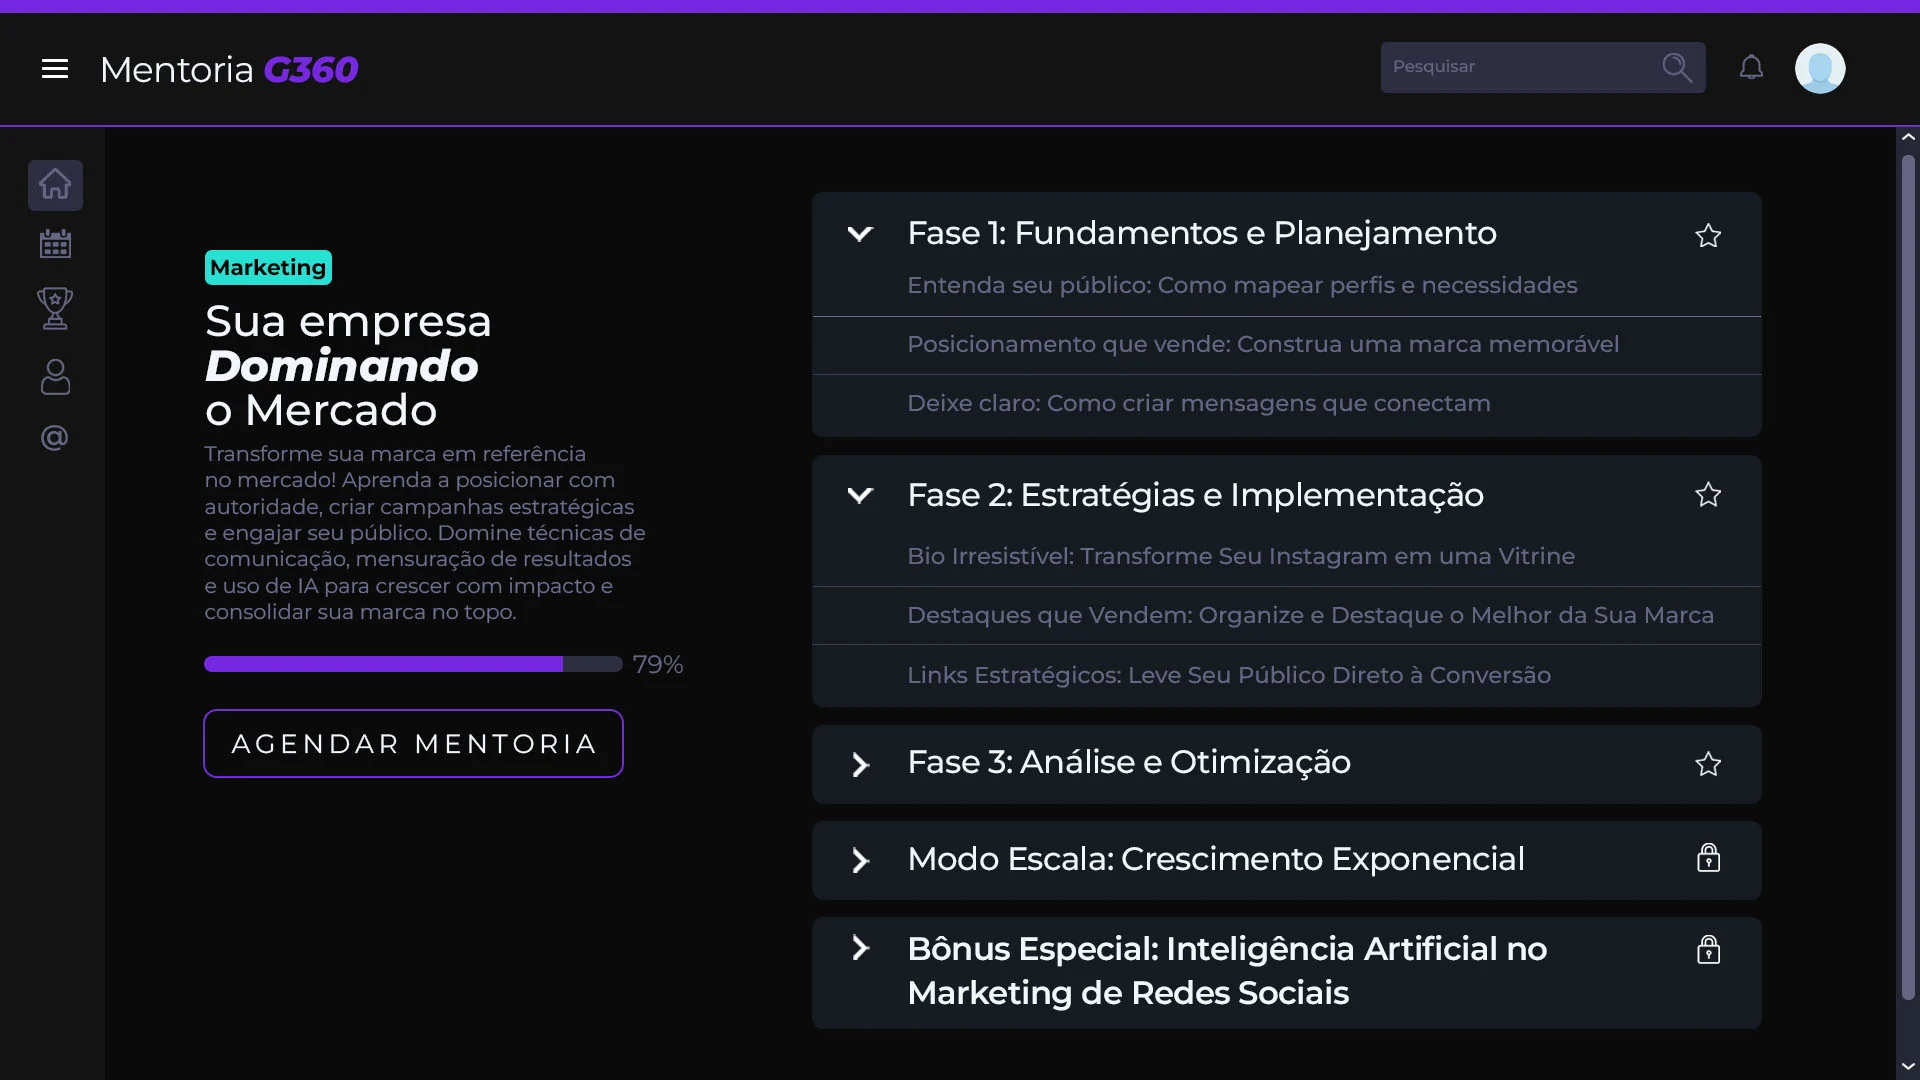Viewport: 1920px width, 1080px height.
Task: Favorite Fase 1 with the star
Action: (x=1708, y=236)
